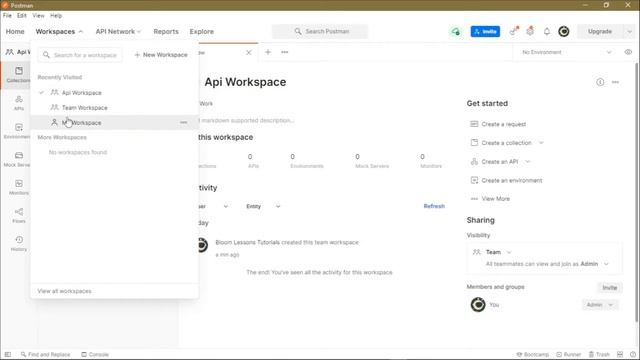Open the Console in status bar
Viewport: 640px width, 360px height.
[x=95, y=354]
